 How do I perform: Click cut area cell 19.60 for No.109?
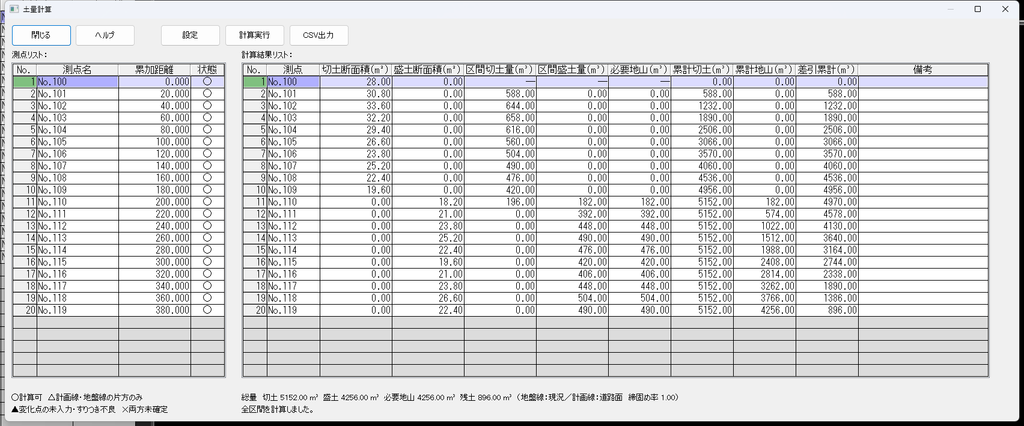pos(356,189)
